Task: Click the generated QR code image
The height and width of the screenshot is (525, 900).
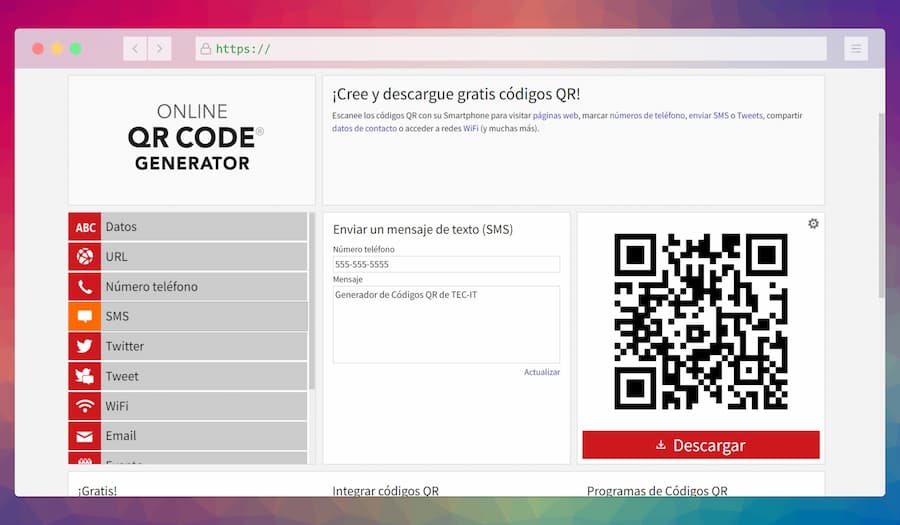Action: point(701,321)
